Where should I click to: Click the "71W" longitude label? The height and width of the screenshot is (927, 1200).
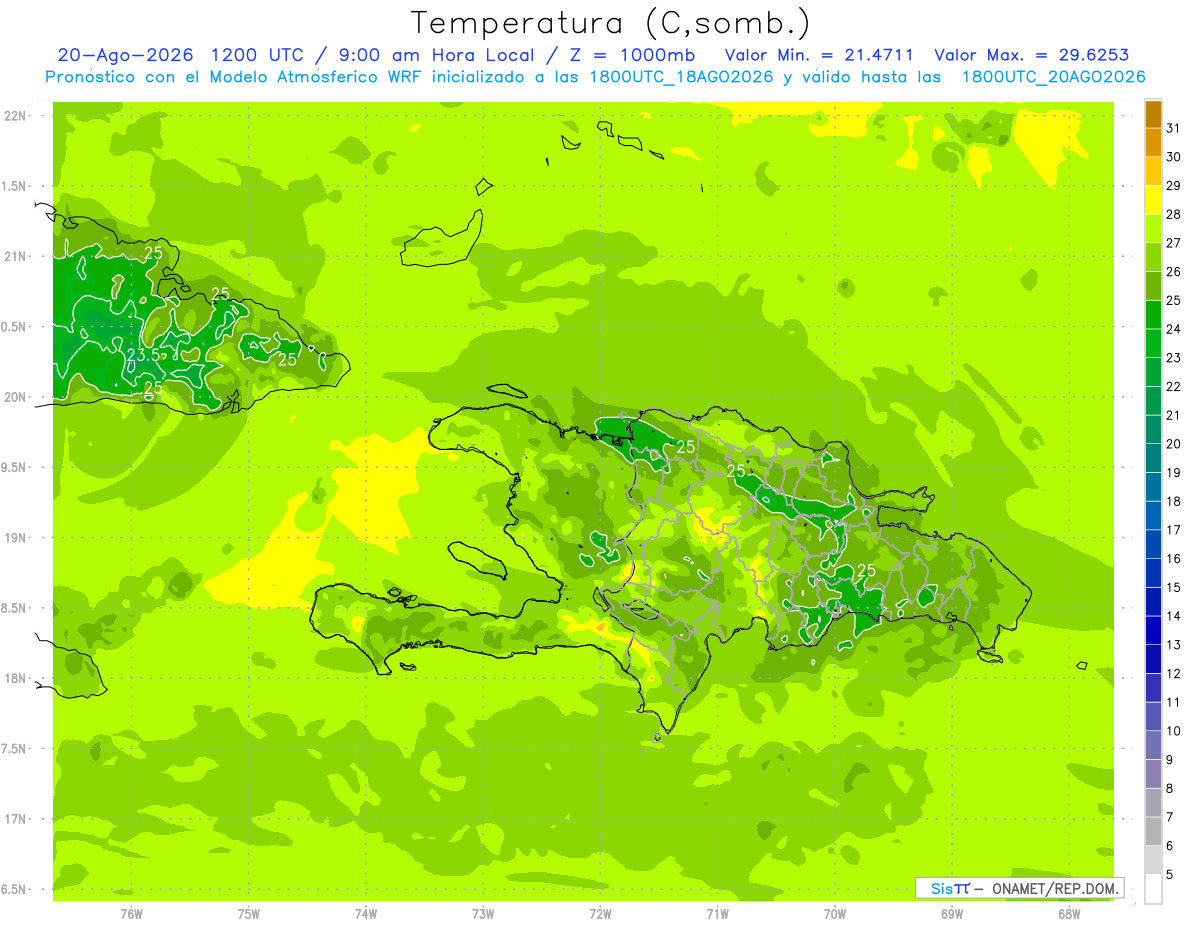pyautogui.click(x=717, y=913)
